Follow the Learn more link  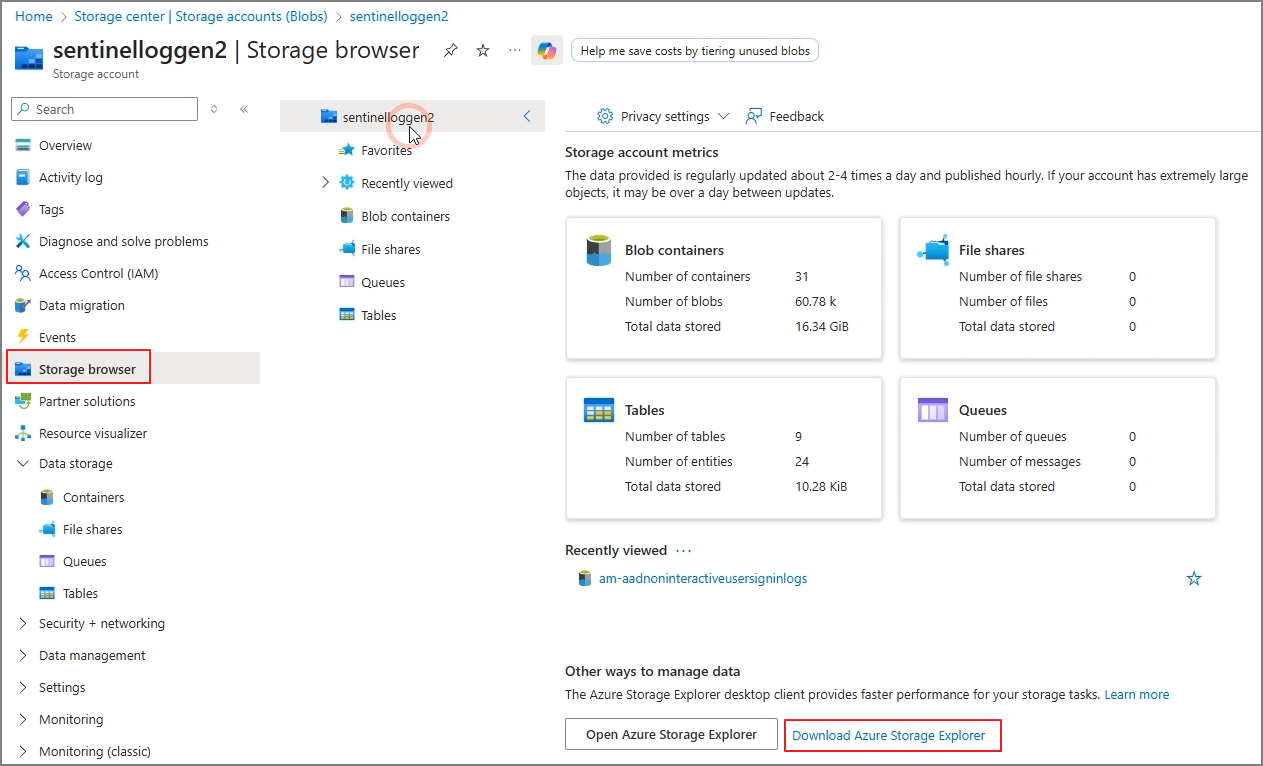(x=1136, y=694)
